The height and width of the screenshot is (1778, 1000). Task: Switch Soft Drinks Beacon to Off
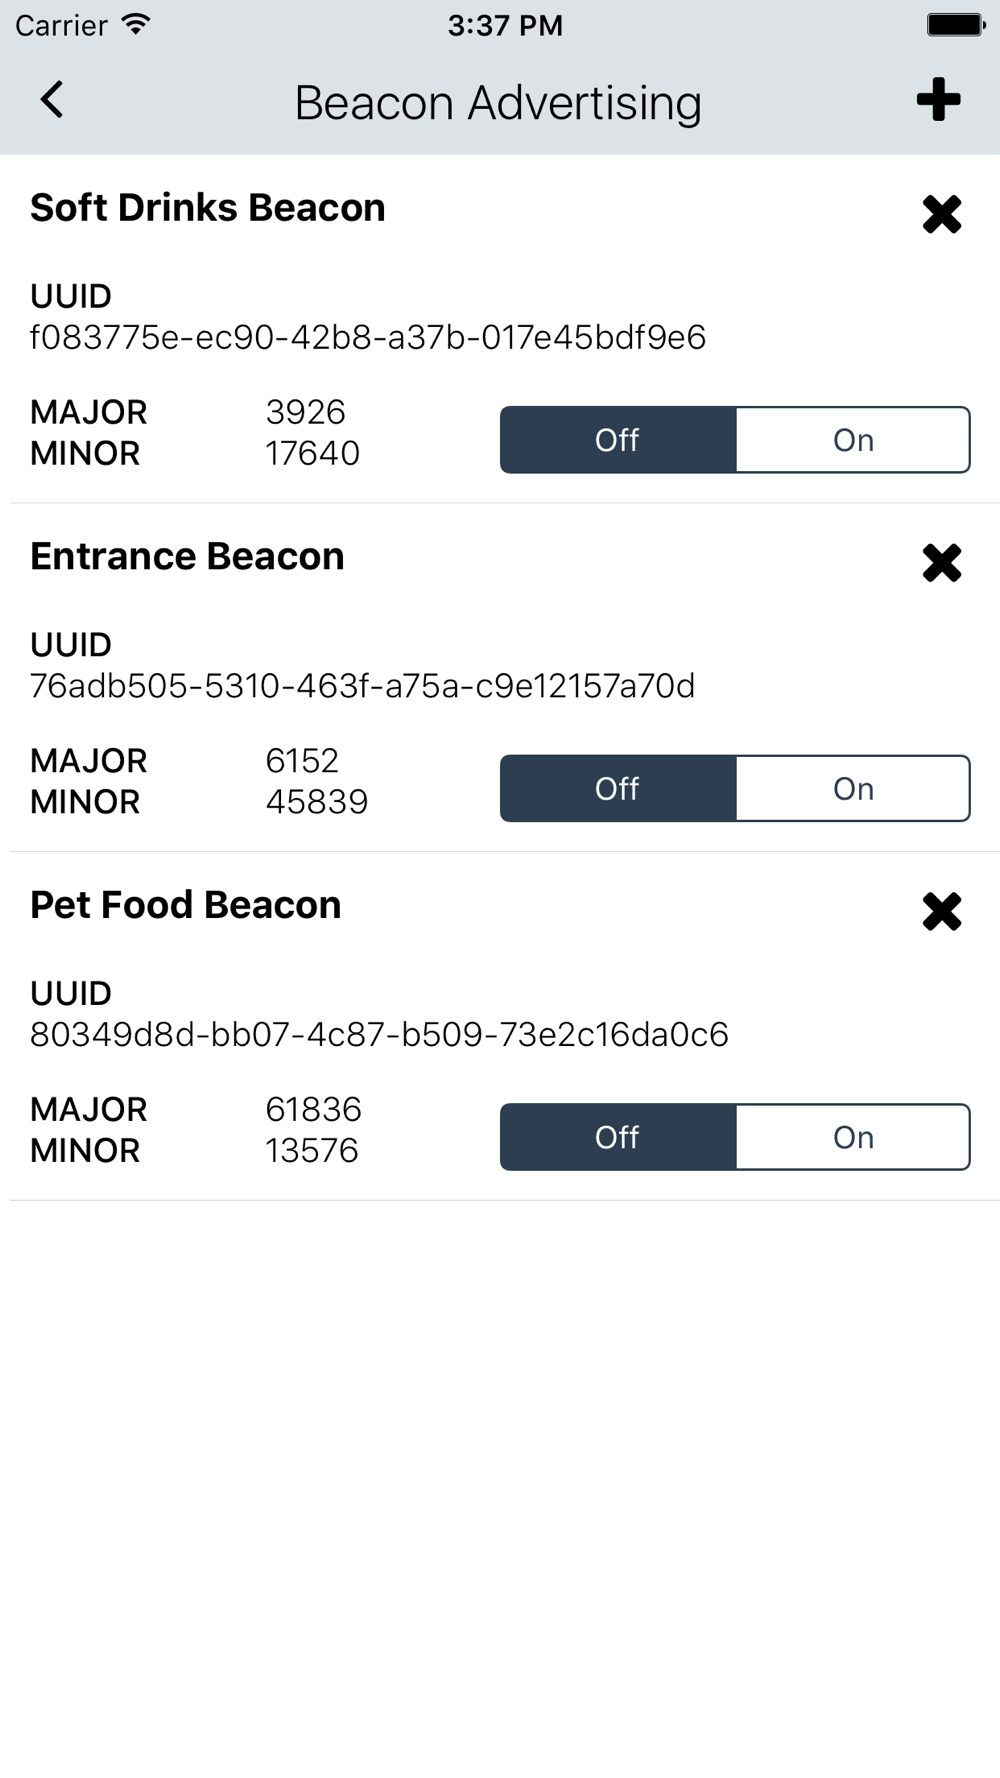[618, 440]
